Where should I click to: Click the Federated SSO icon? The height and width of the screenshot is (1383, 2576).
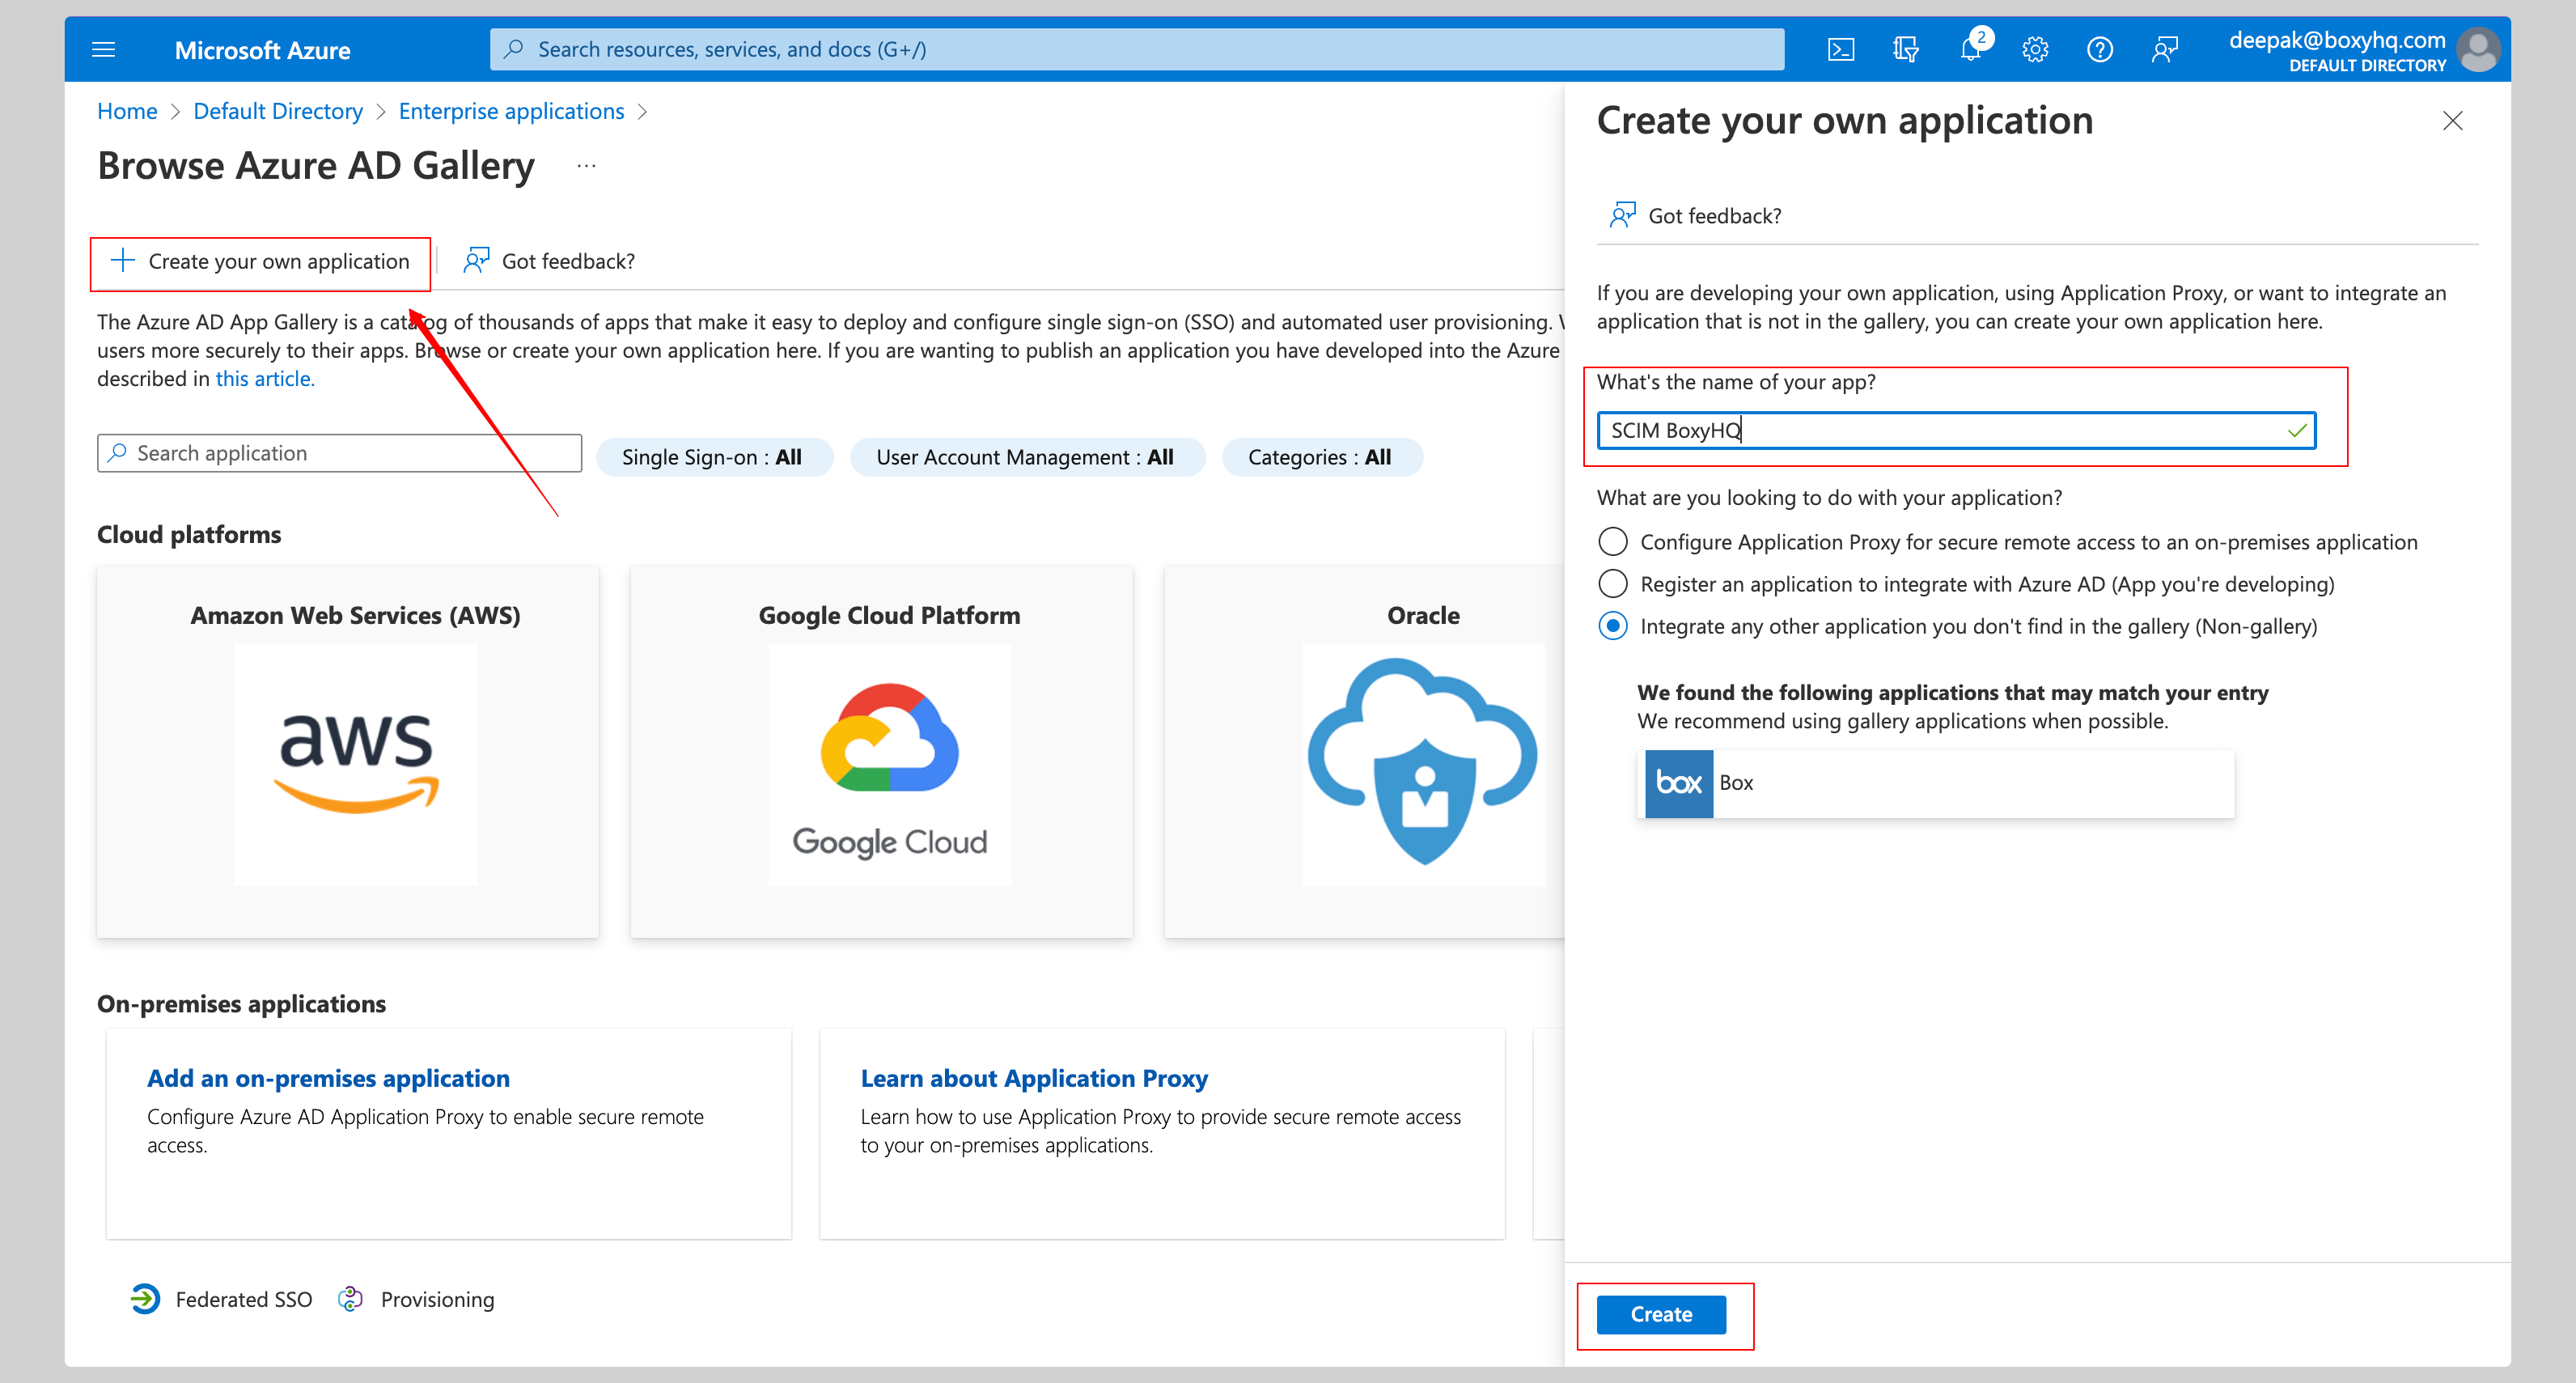click(145, 1298)
